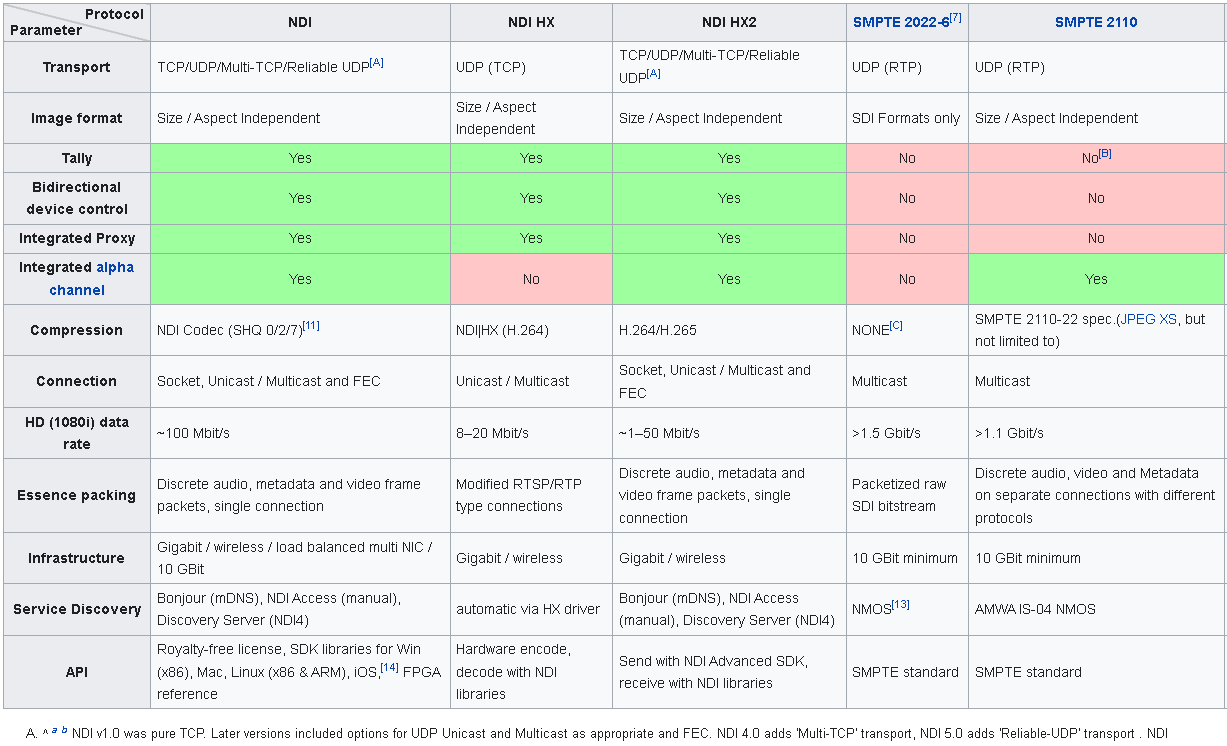Click footnote [B] in SMPTE 2110 Tally cell

tap(1105, 153)
